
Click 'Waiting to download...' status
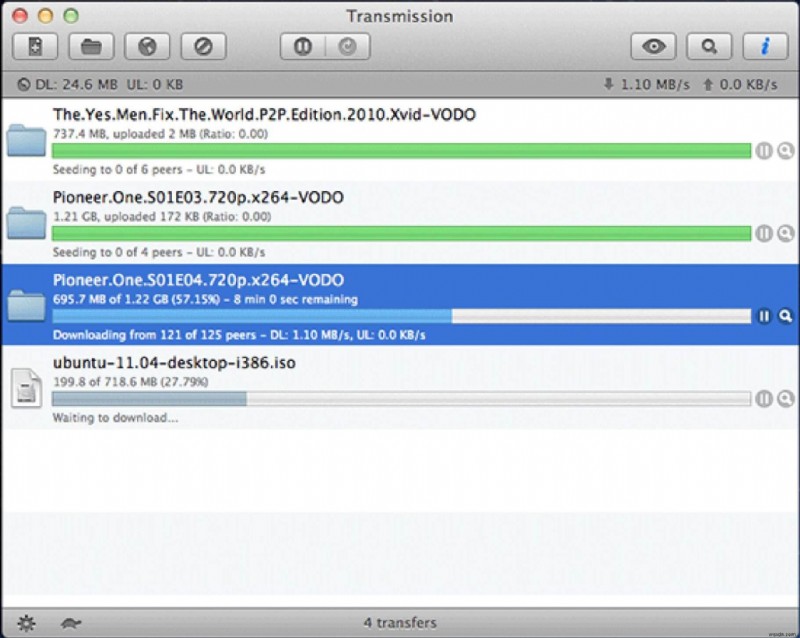tap(115, 418)
